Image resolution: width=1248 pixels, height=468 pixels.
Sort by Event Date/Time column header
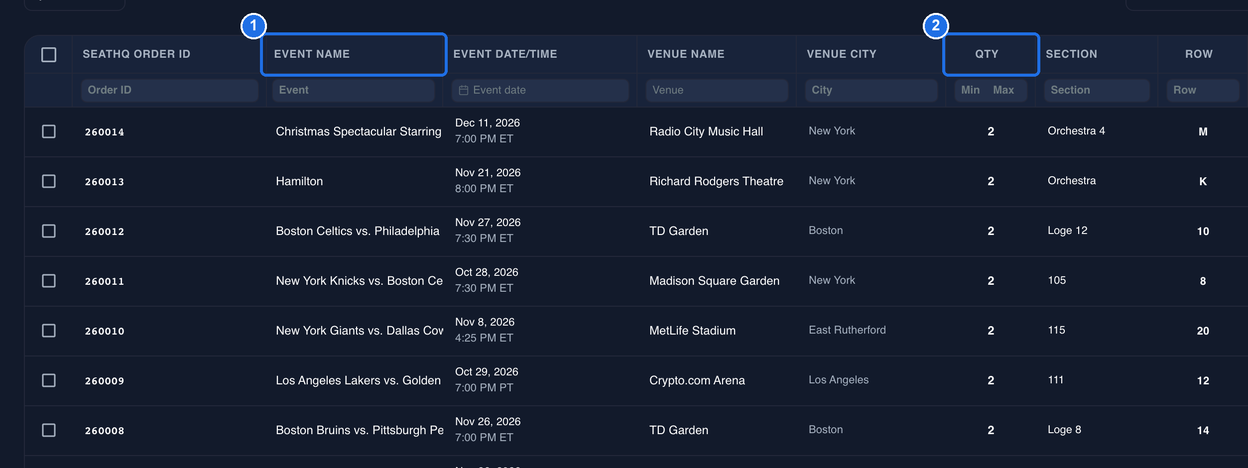(x=505, y=54)
